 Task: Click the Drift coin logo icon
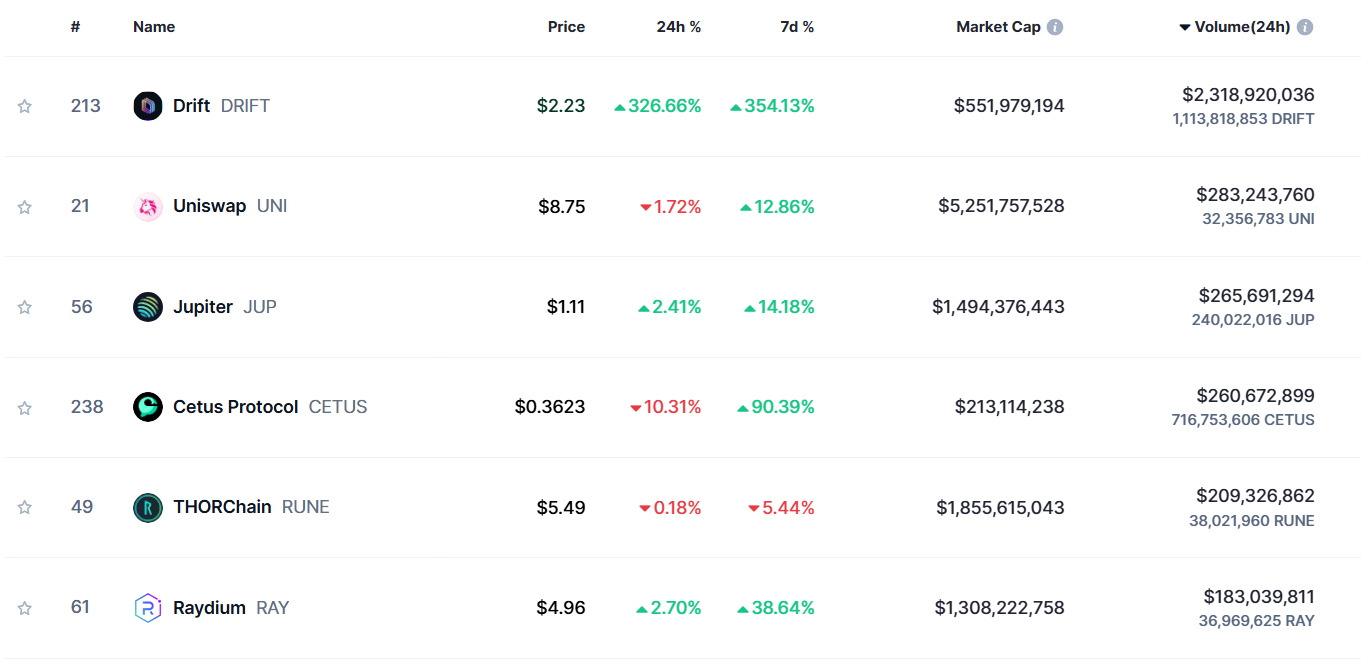[x=148, y=106]
